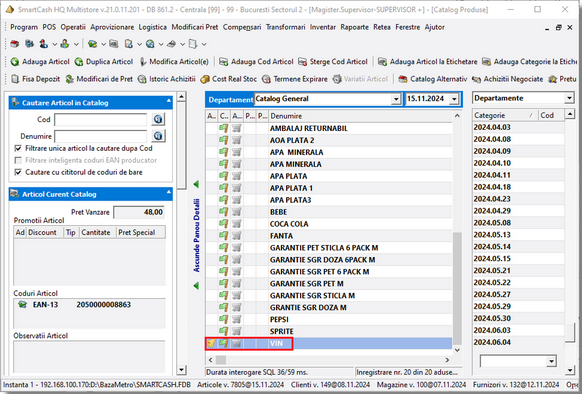Toggle Filtrare unica articol la cautare dupa Cod

coord(18,149)
